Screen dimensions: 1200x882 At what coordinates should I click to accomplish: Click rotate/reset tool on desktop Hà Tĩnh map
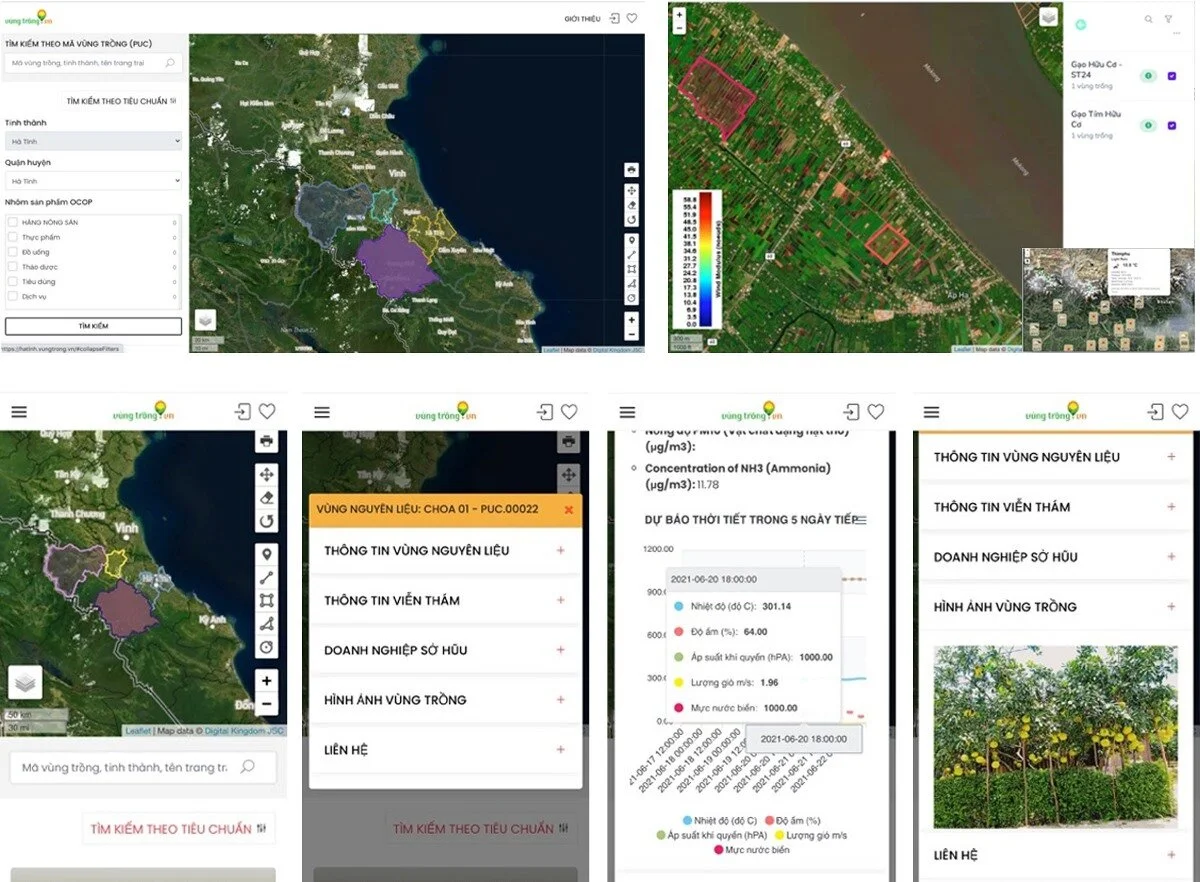point(632,220)
